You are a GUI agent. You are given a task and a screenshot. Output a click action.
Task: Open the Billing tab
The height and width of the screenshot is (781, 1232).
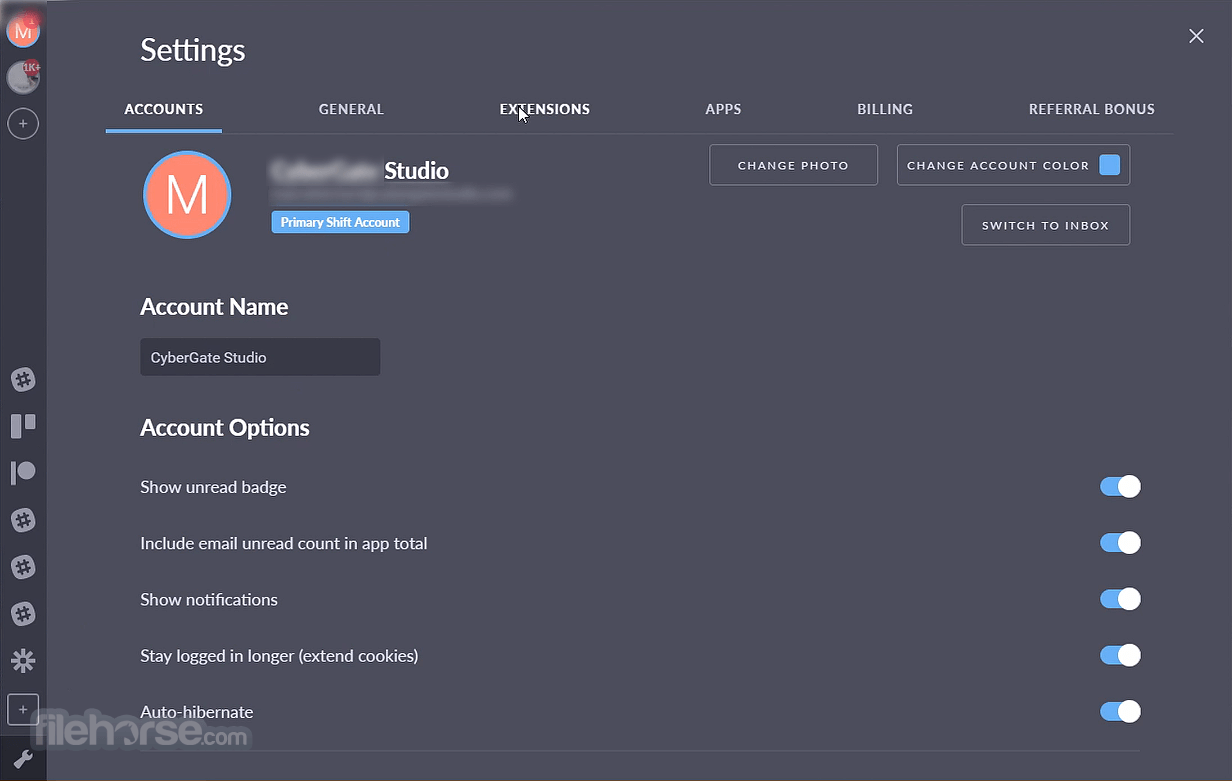885,109
